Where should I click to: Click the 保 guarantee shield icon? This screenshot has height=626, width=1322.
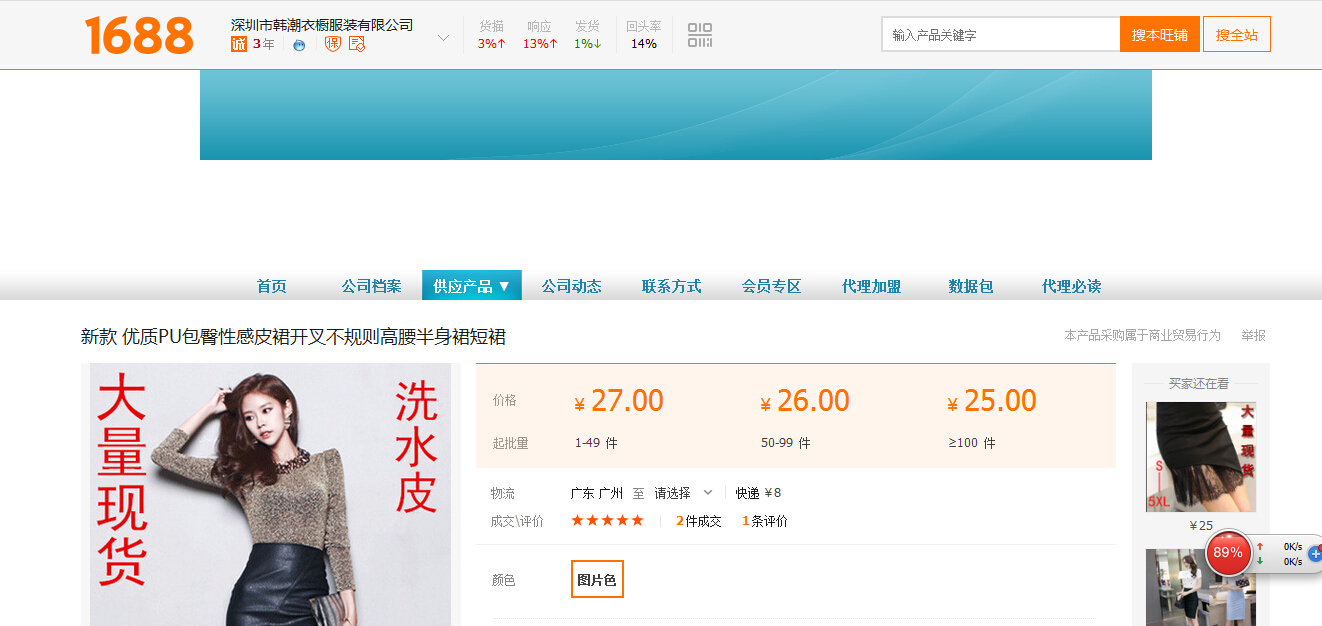333,44
